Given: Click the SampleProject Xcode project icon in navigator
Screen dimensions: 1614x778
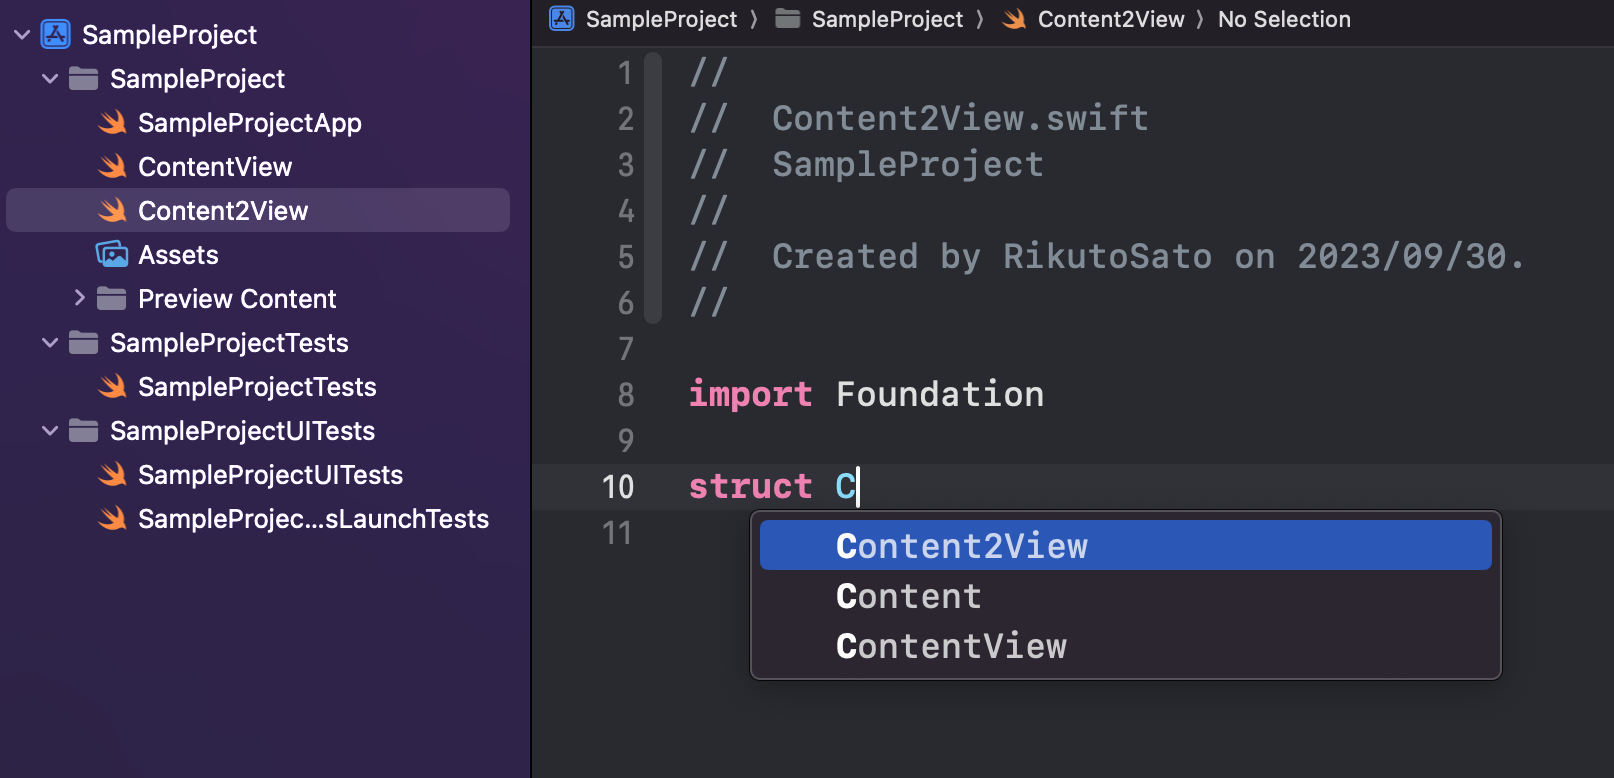Looking at the screenshot, I should coord(56,34).
